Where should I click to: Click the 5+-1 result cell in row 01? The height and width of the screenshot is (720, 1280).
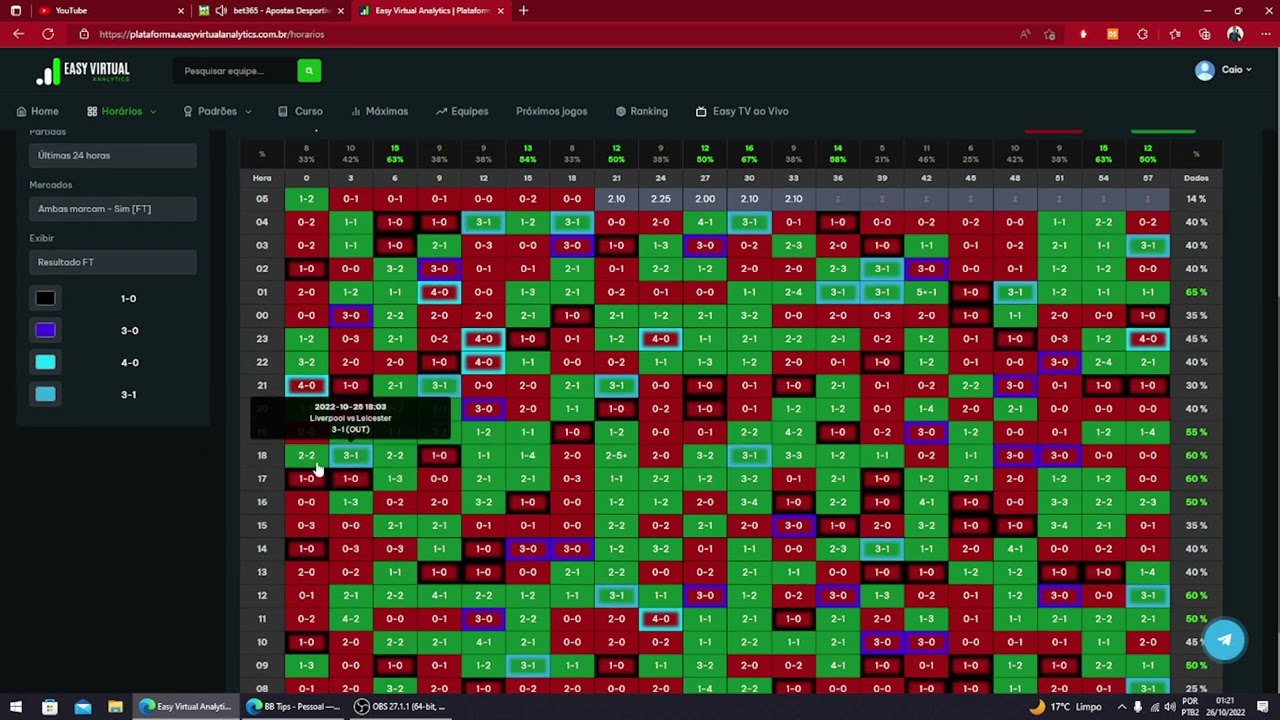926,292
